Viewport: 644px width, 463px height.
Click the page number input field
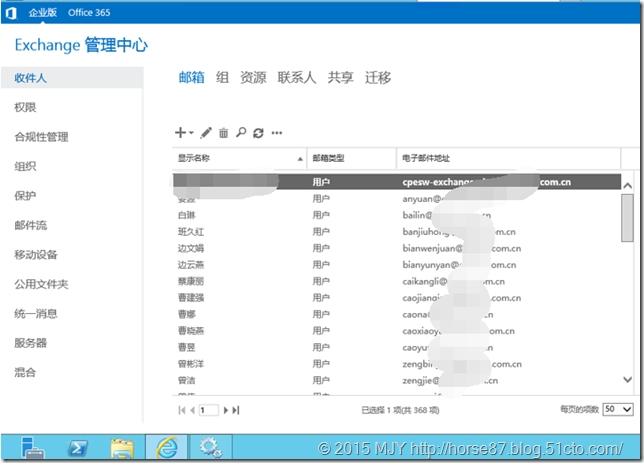[208, 410]
